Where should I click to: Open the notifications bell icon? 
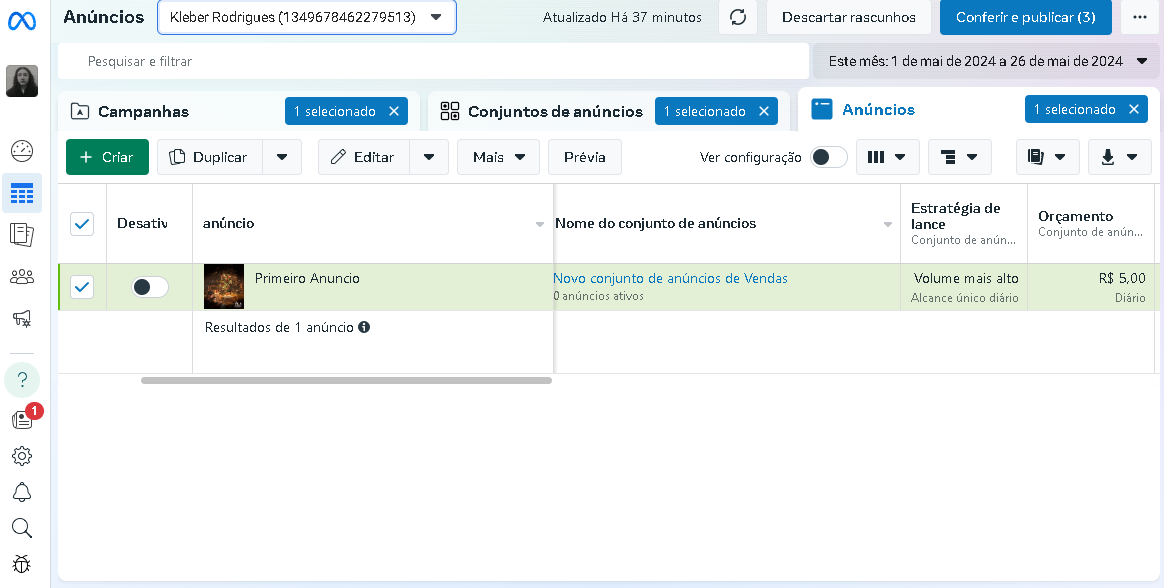point(22,491)
